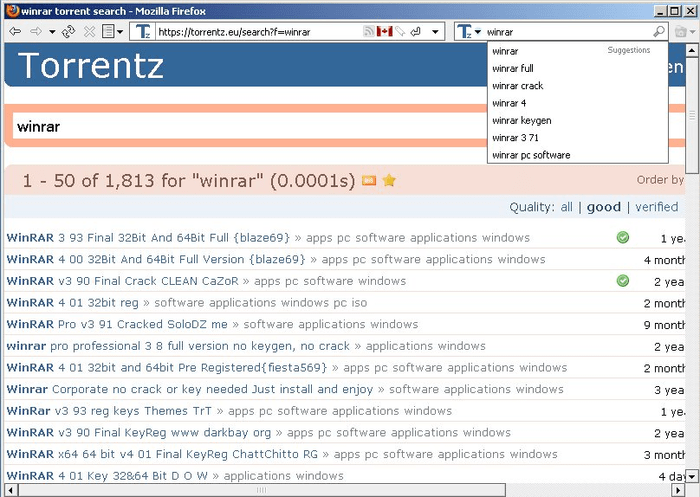Click the magnifier icon in search bar
The image size is (700, 497).
point(659,32)
